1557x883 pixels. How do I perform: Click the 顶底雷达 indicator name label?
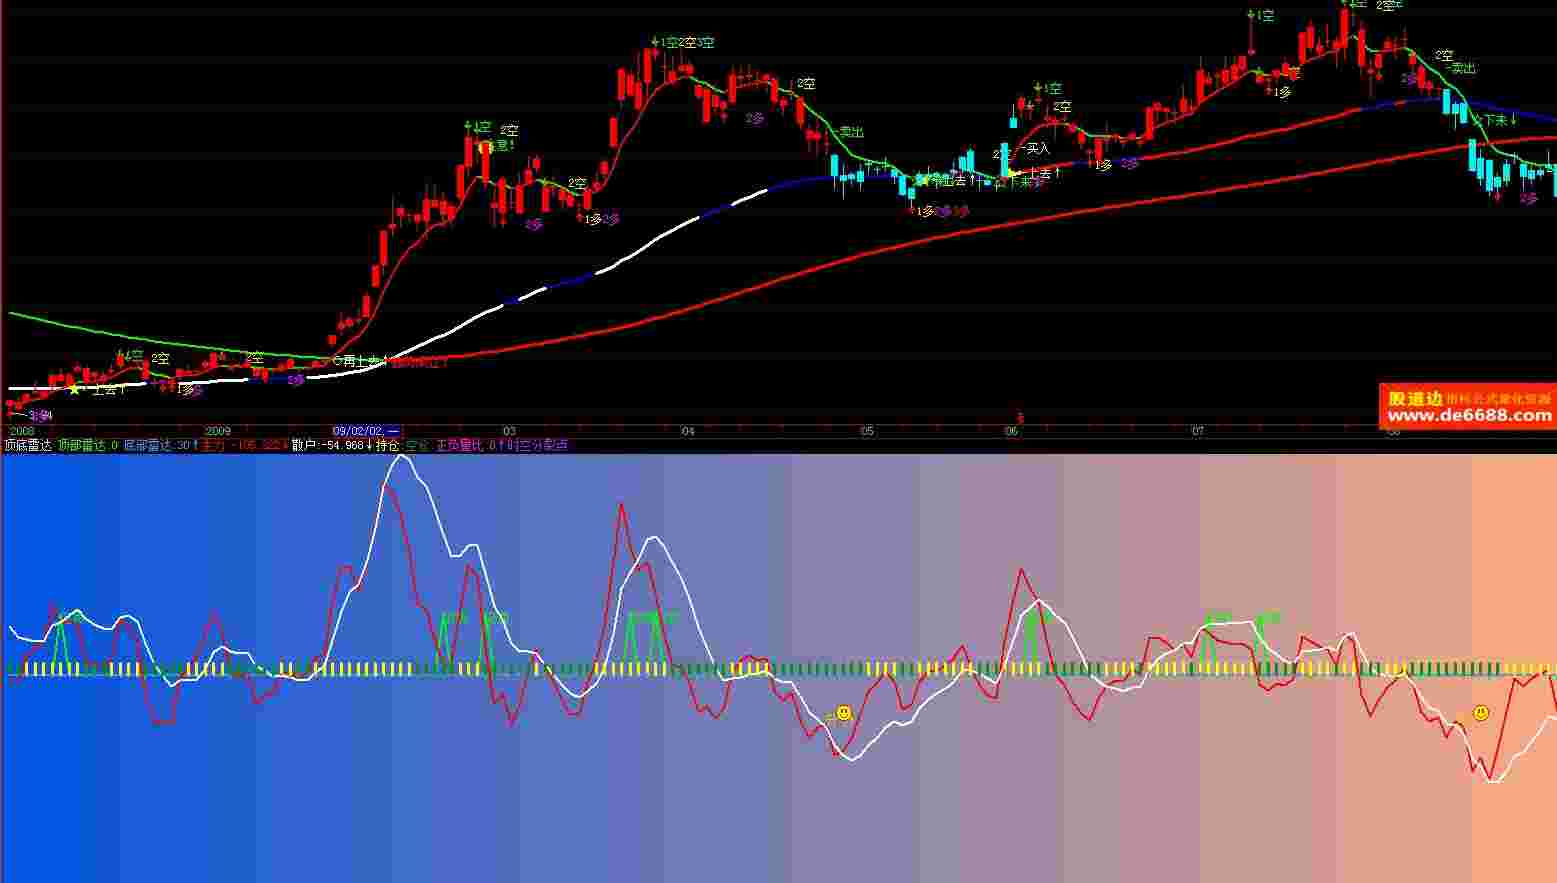click(28, 445)
